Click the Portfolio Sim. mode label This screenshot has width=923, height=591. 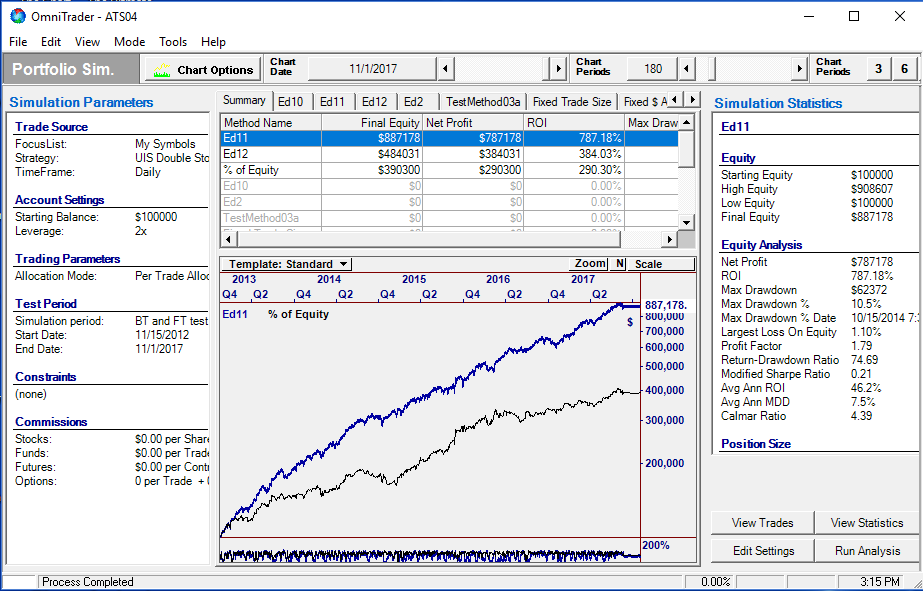click(x=71, y=69)
